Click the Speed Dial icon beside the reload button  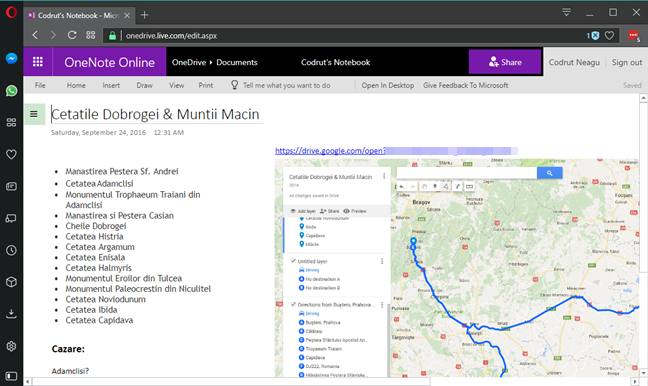[91, 35]
